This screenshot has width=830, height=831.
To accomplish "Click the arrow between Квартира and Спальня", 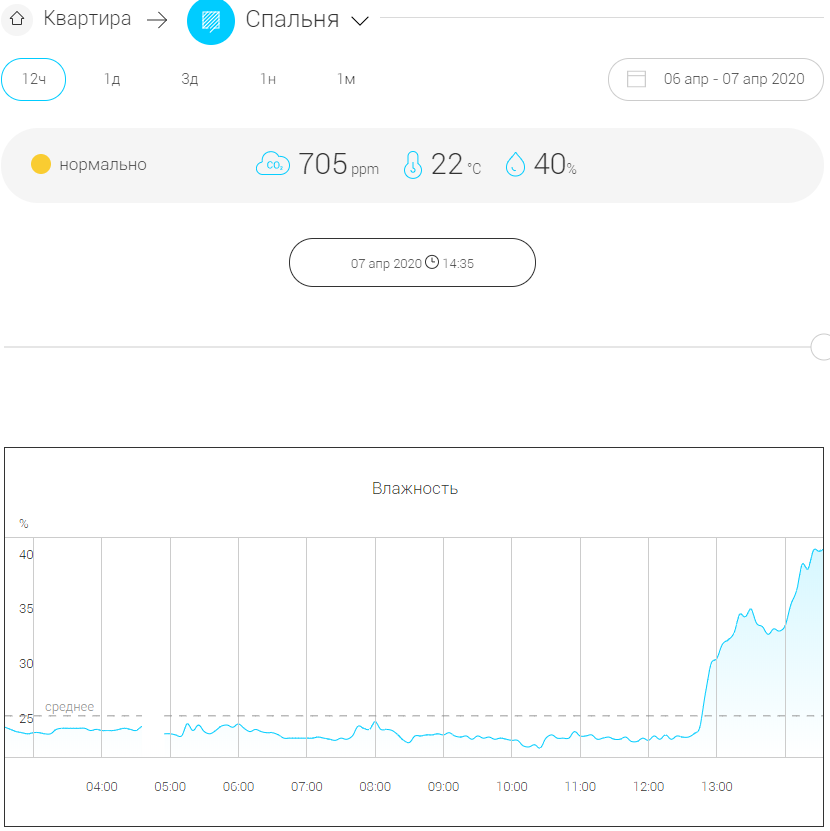I will point(157,20).
